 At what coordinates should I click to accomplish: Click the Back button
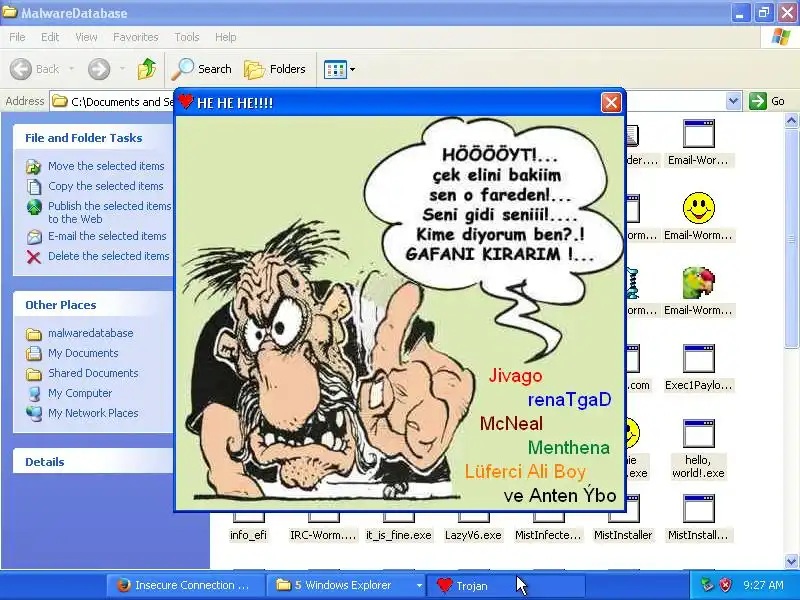35,69
